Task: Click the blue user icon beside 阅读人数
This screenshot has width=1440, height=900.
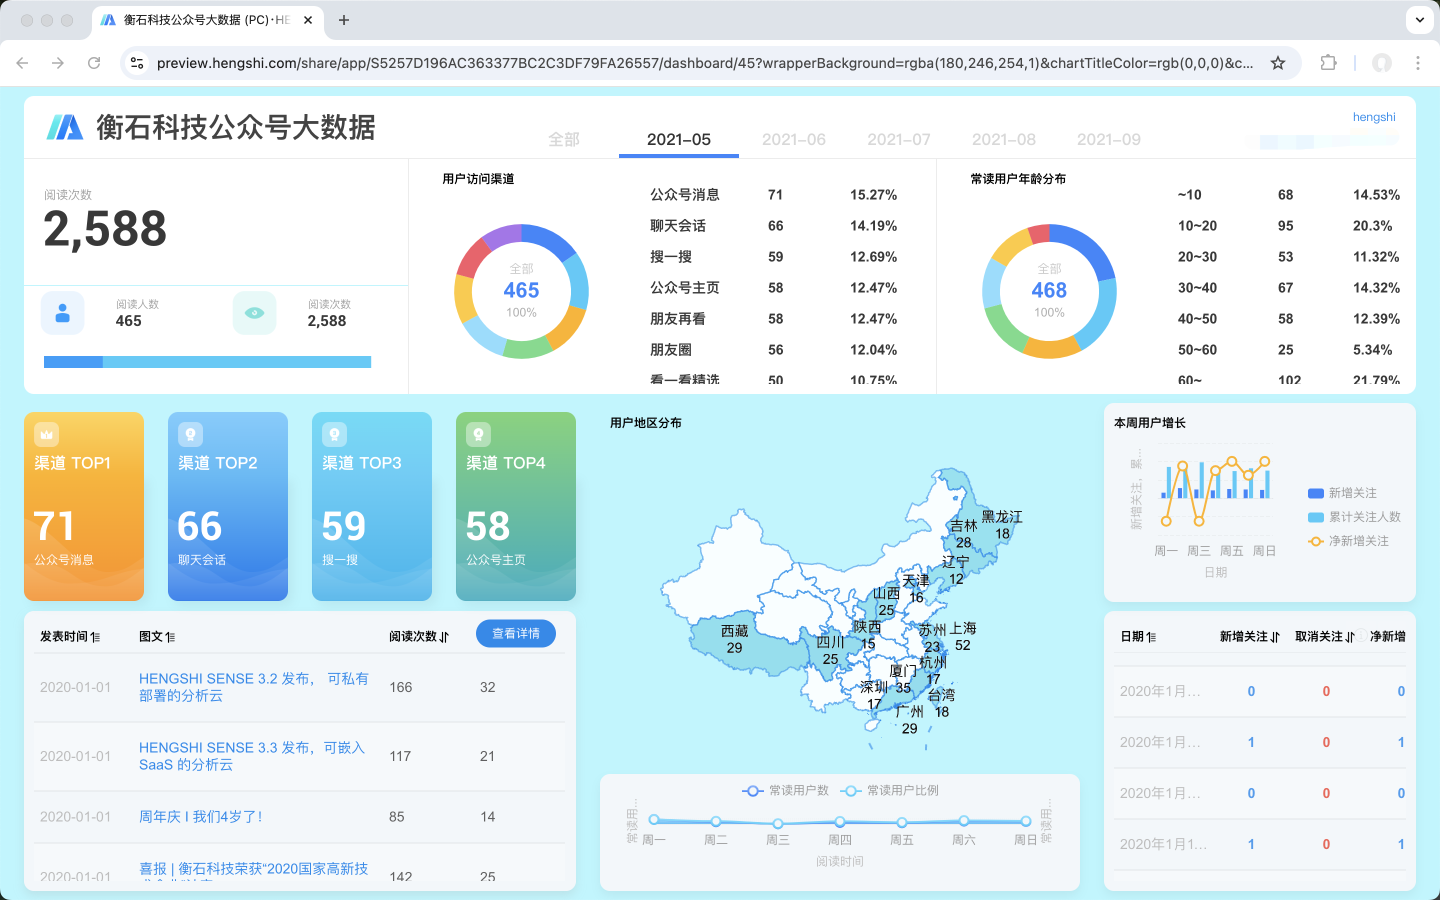Action: [x=62, y=313]
